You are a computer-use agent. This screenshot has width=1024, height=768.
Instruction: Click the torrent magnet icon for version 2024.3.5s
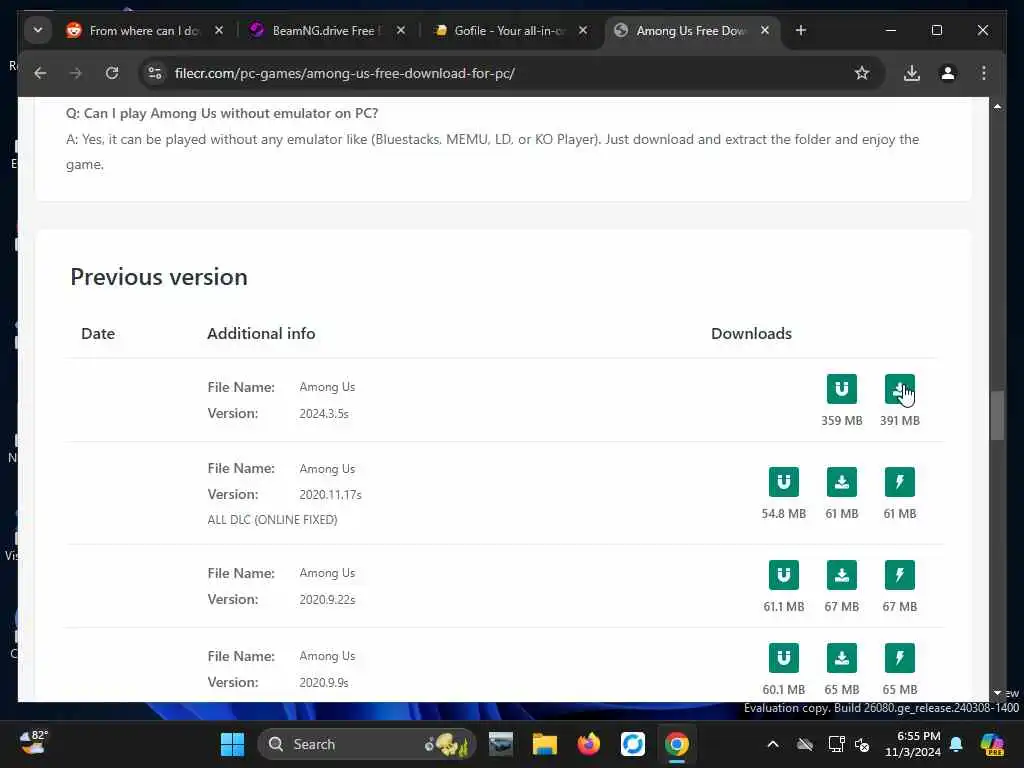click(841, 389)
